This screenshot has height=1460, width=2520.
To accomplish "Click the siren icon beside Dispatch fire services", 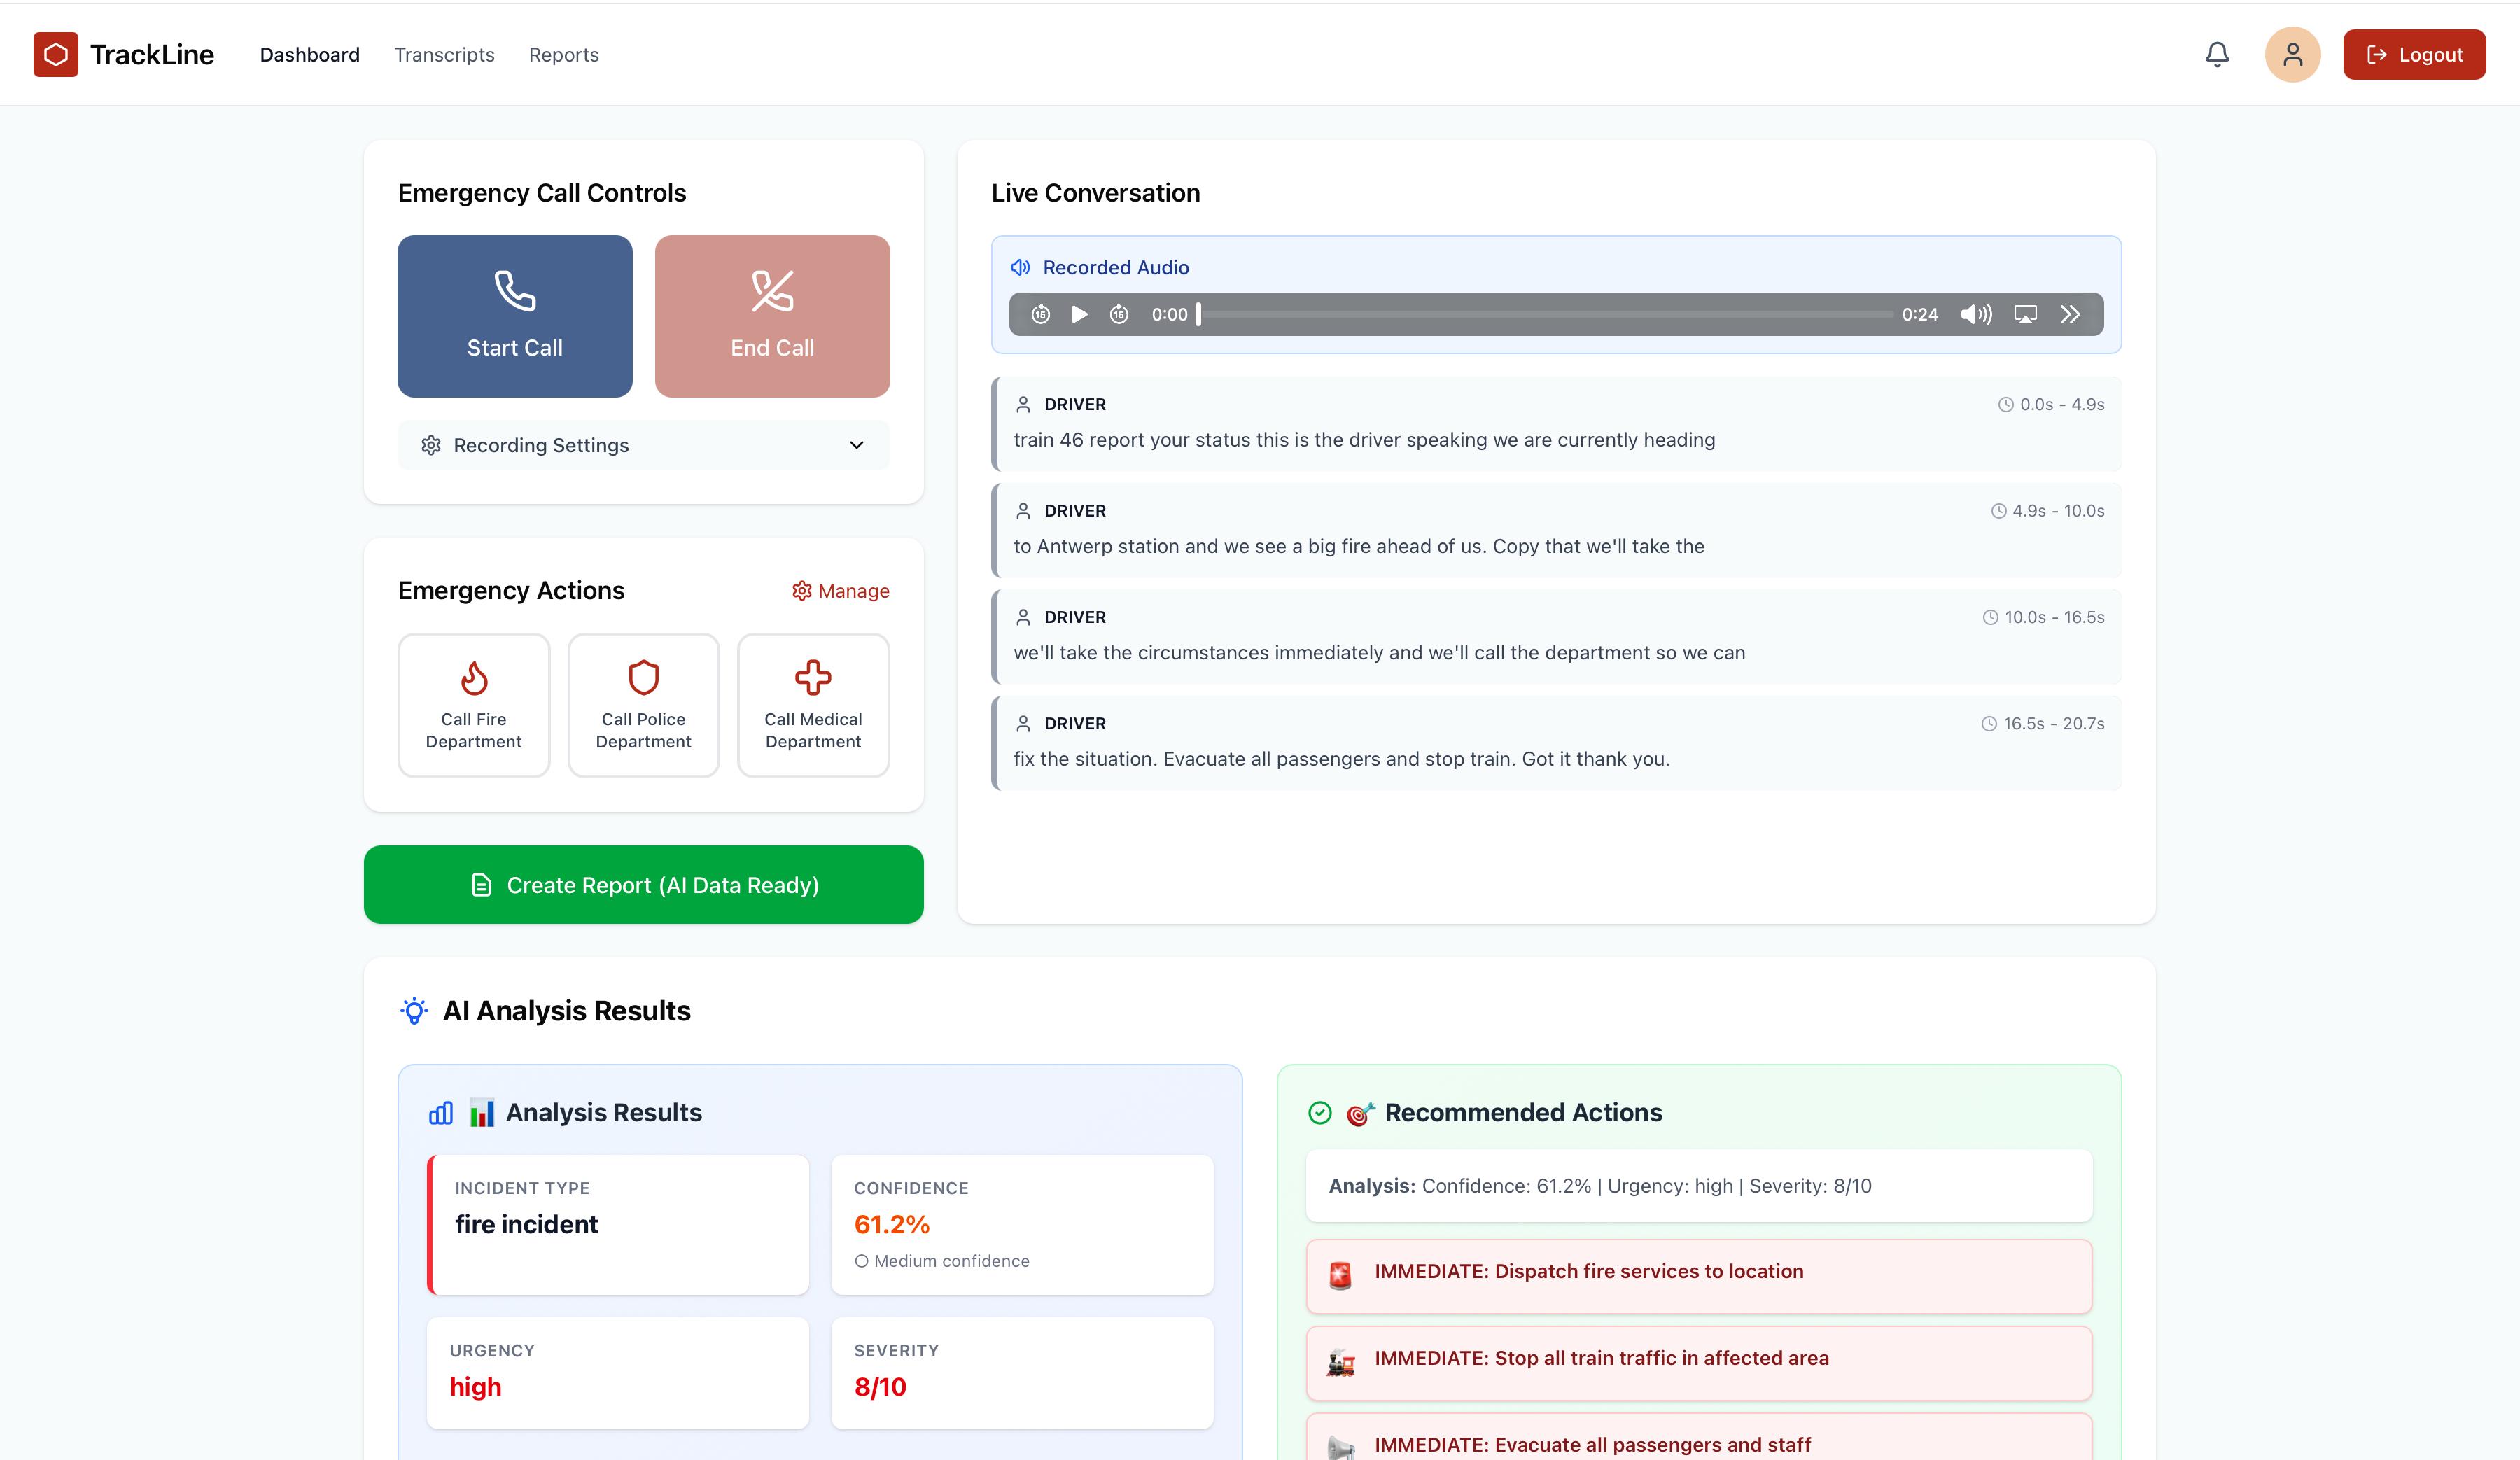I will (1340, 1275).
